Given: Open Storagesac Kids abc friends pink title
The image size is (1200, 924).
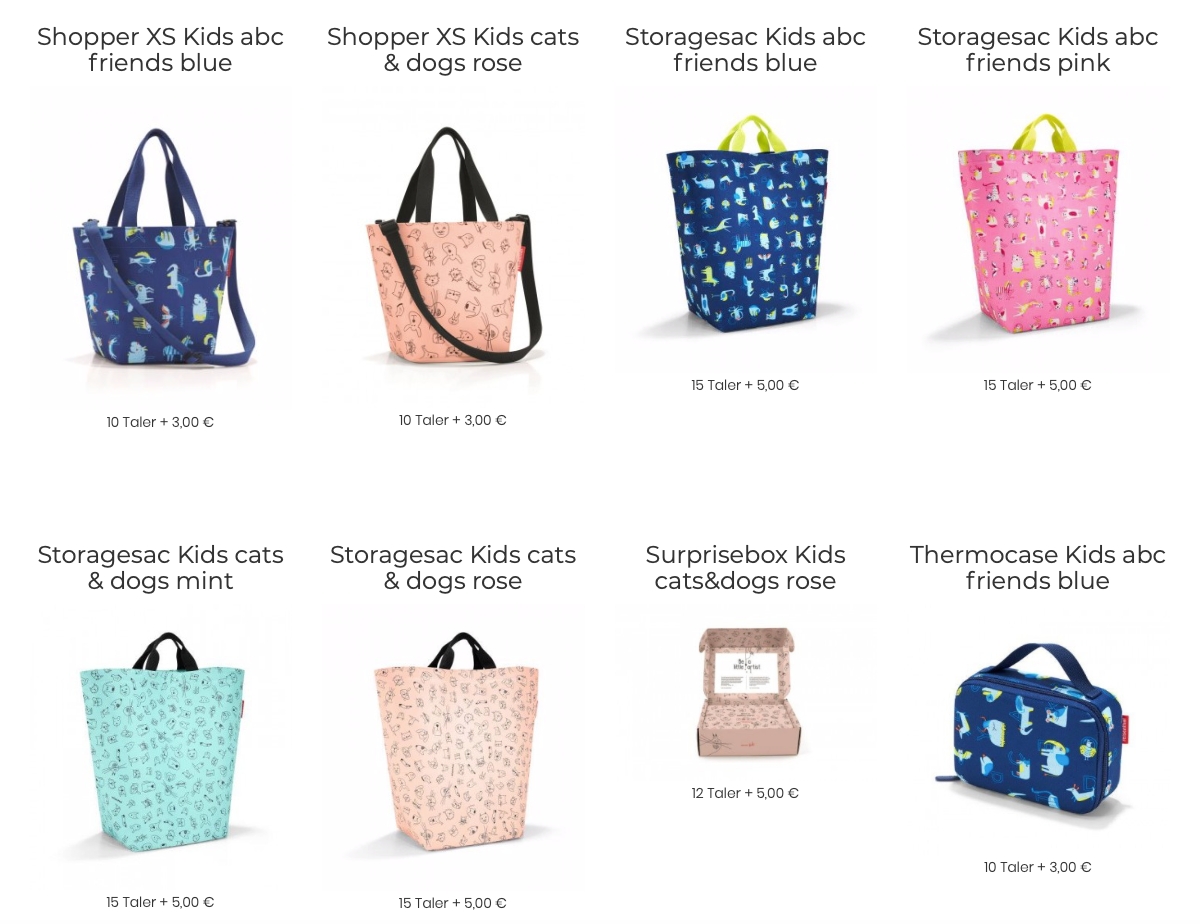Looking at the screenshot, I should click(1037, 50).
